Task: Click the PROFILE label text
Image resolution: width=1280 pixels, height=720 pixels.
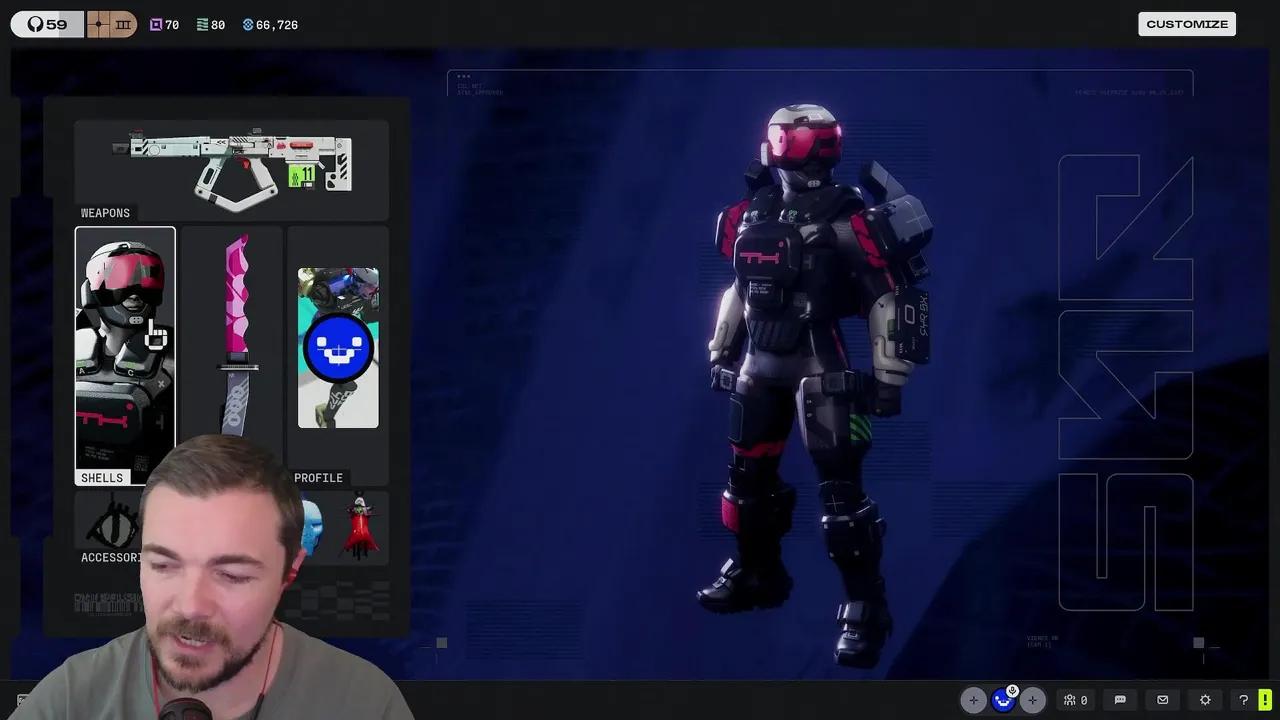Action: pos(318,478)
